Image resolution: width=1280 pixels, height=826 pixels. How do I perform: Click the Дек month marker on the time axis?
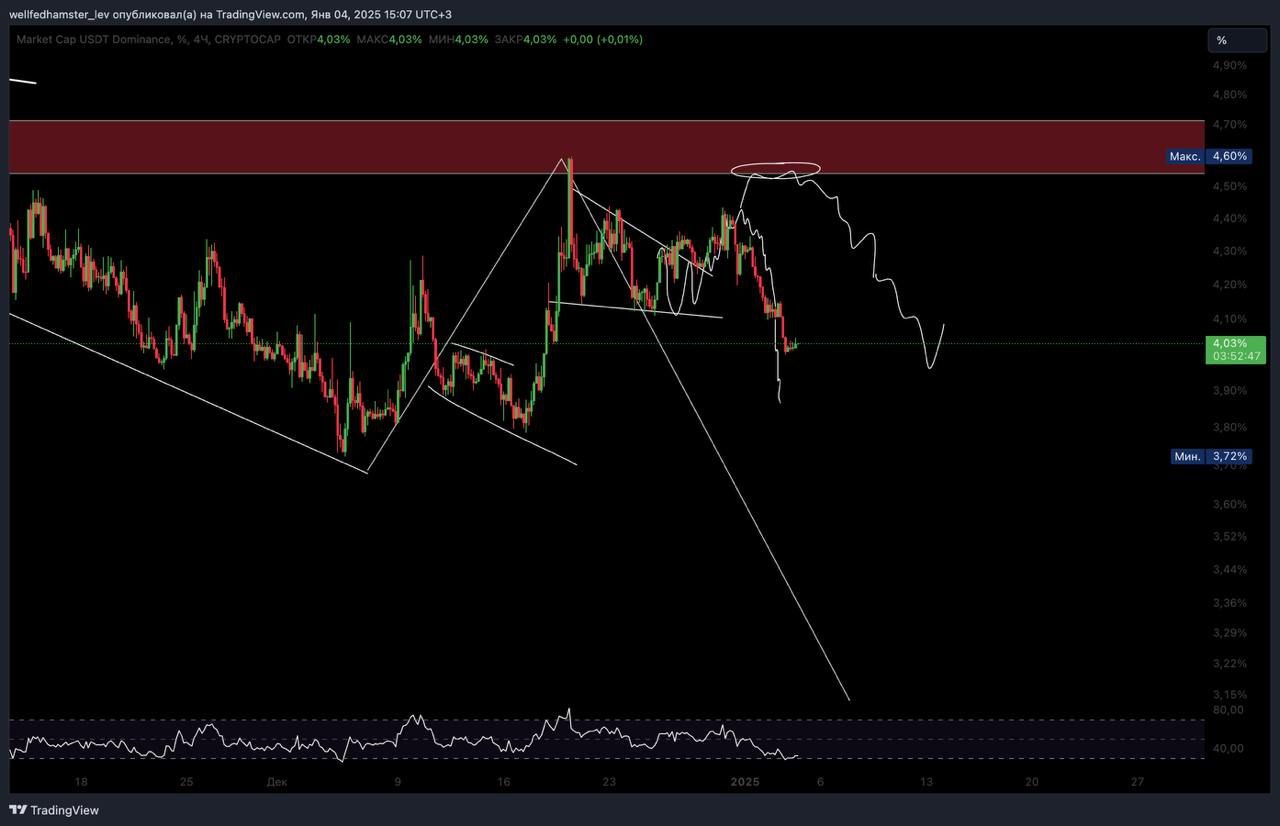277,782
